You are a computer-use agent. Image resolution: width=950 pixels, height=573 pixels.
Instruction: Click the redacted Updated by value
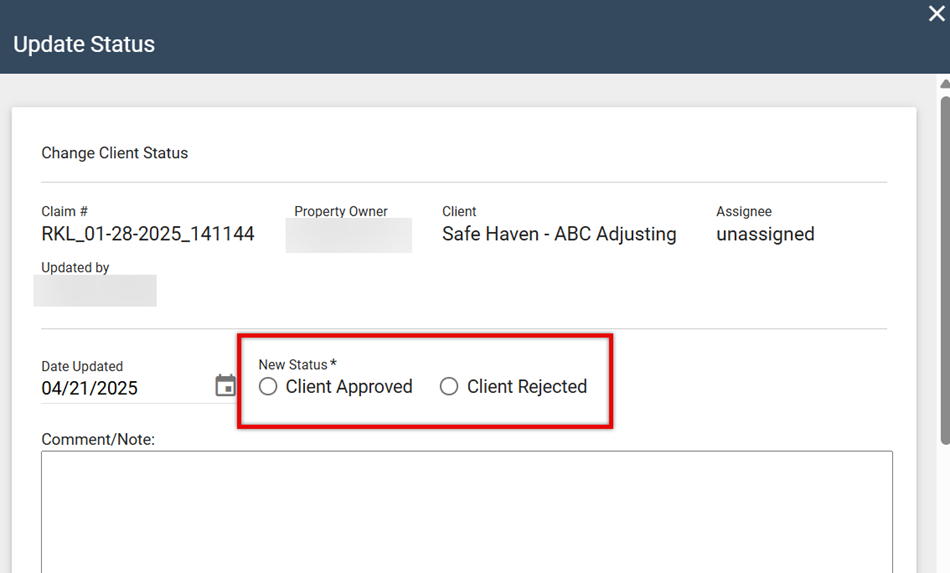(x=95, y=290)
